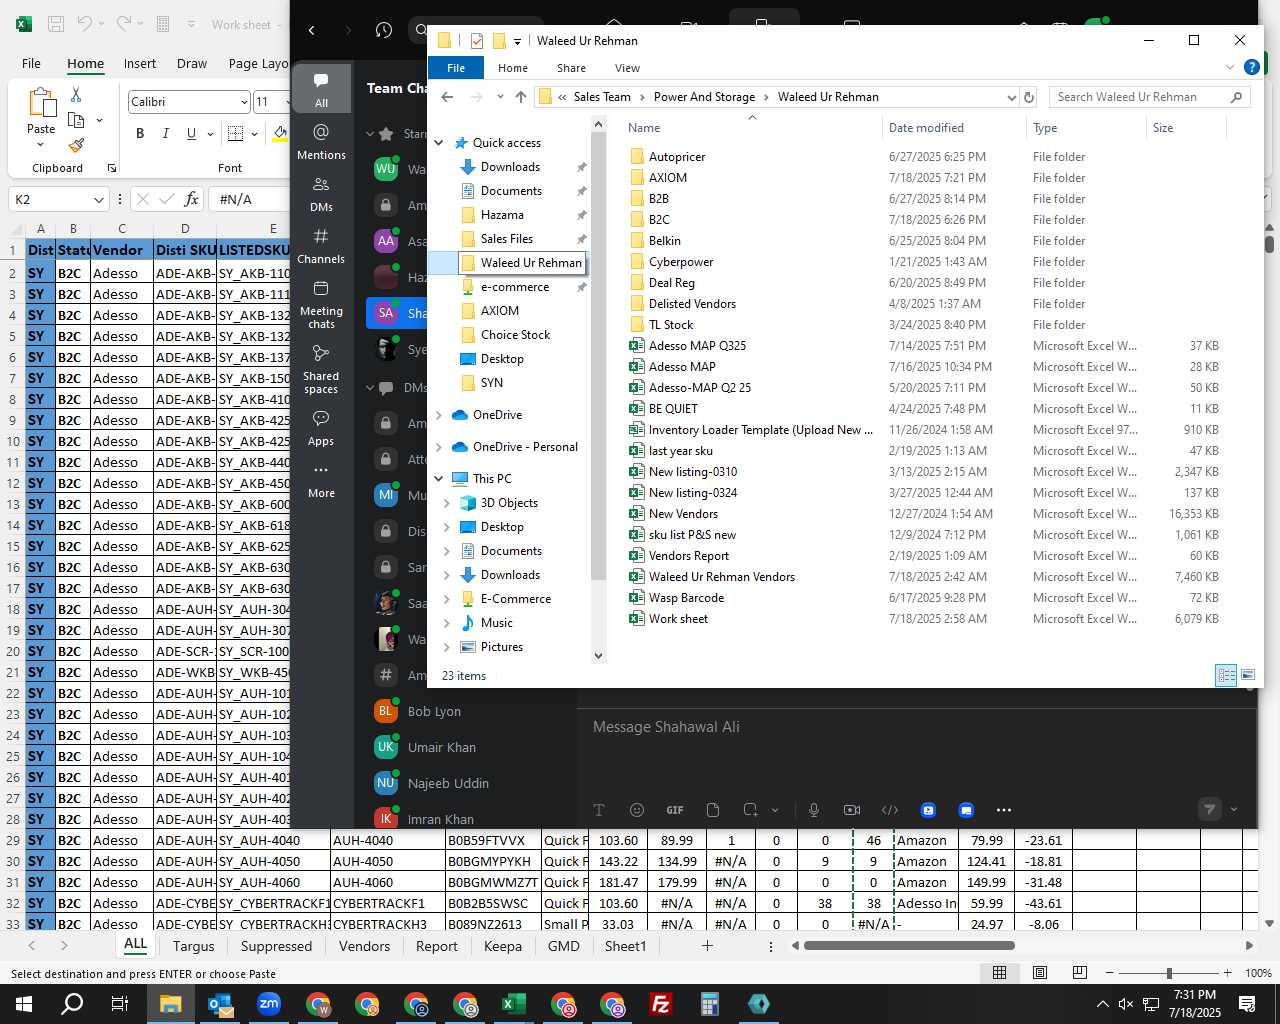Click the screenshot capture icon in Zoom chat
1280x1024 pixels.
click(750, 810)
